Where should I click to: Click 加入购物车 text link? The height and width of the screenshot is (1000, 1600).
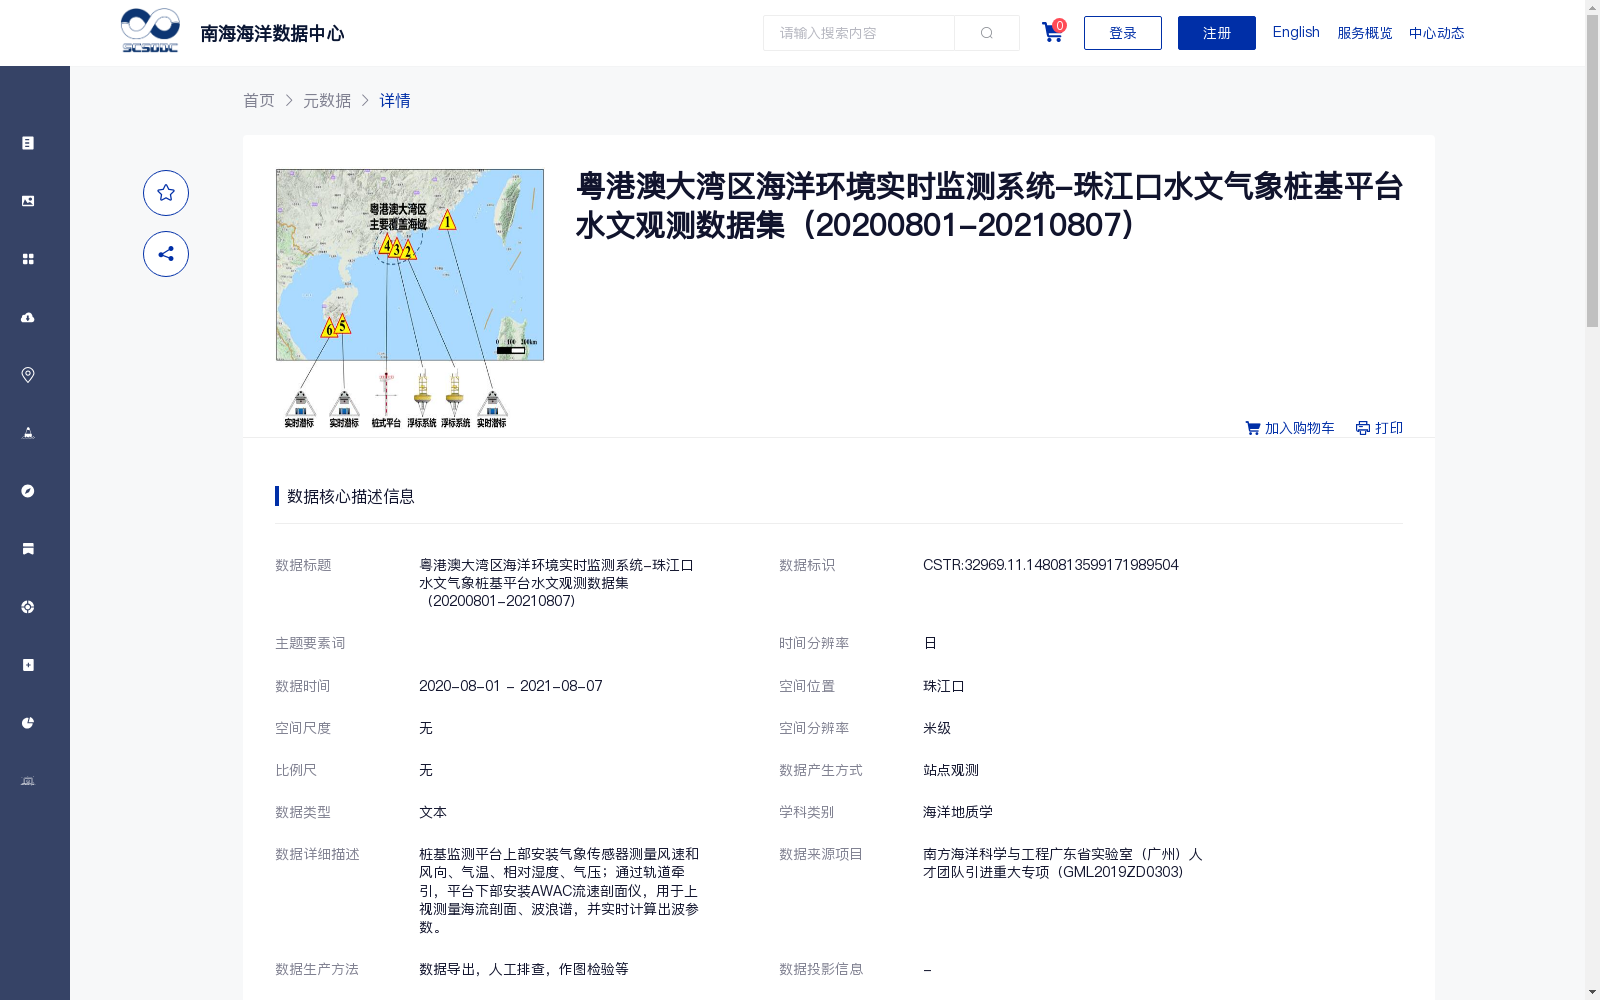(1300, 428)
